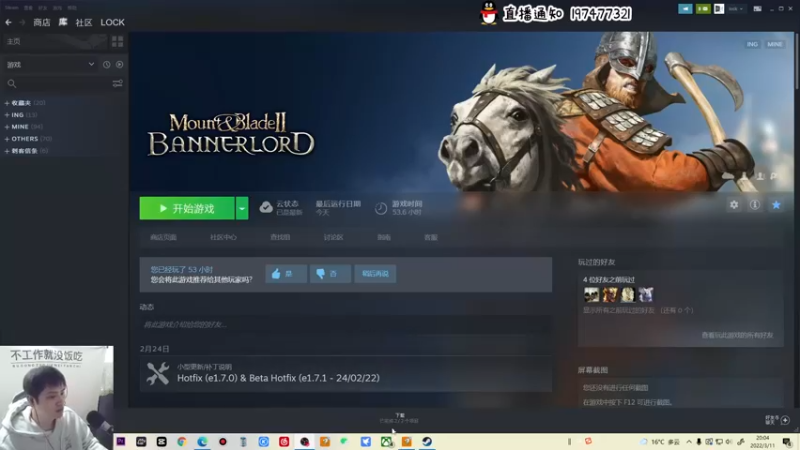Open advanced filter sliders icon
This screenshot has width=800, height=450.
pyautogui.click(x=117, y=84)
